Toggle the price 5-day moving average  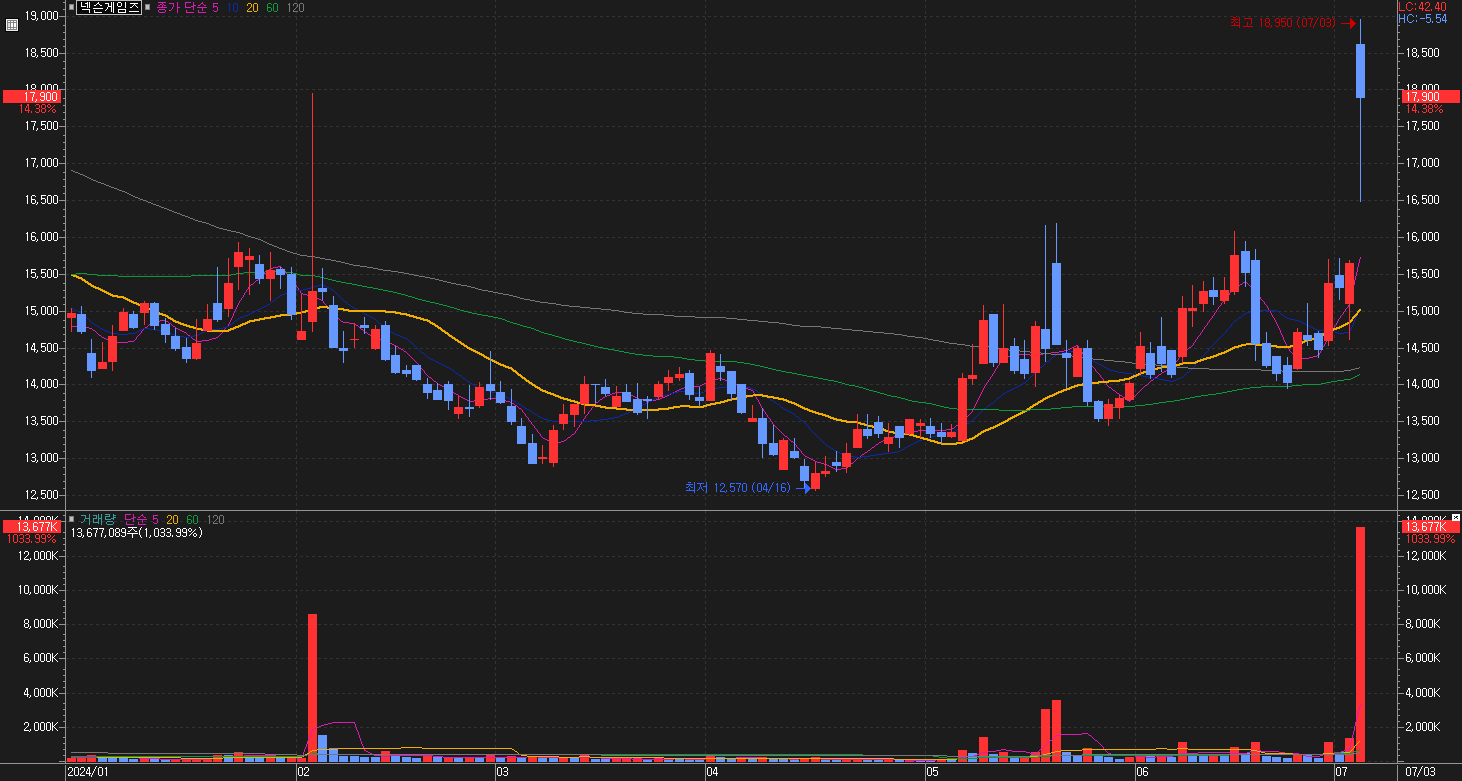point(215,7)
